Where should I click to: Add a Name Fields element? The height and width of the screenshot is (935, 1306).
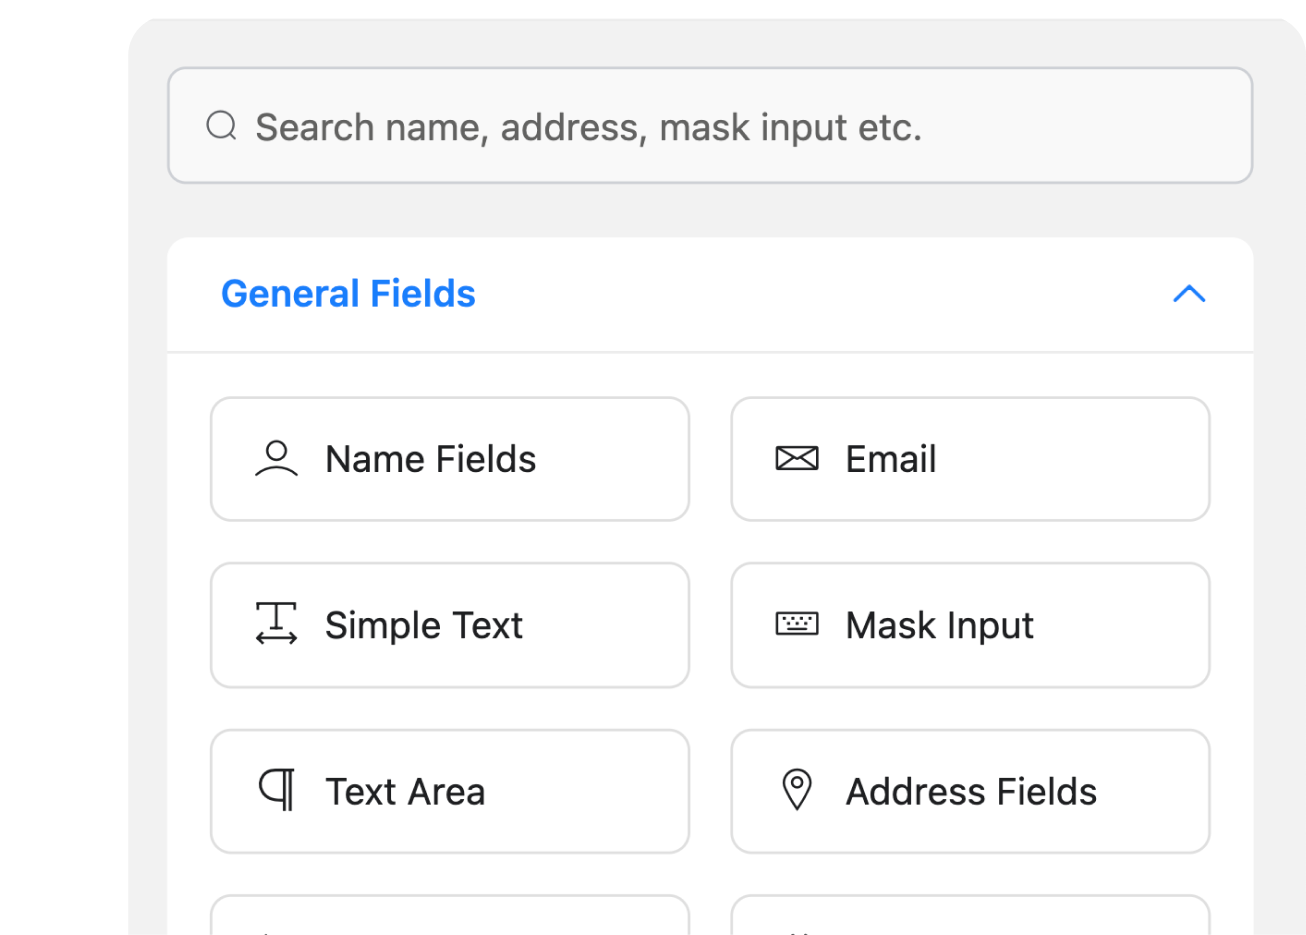point(450,459)
